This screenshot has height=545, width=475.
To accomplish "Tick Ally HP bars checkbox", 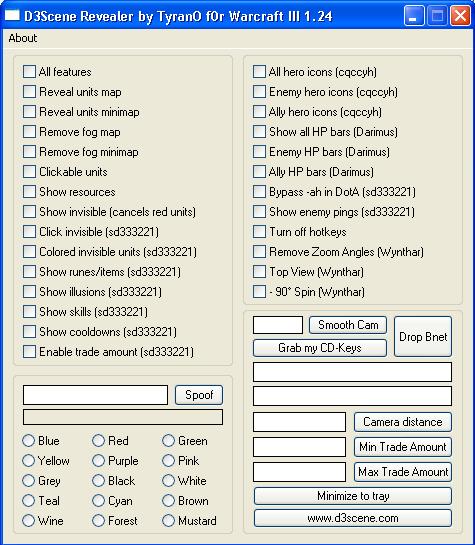I will click(x=260, y=172).
